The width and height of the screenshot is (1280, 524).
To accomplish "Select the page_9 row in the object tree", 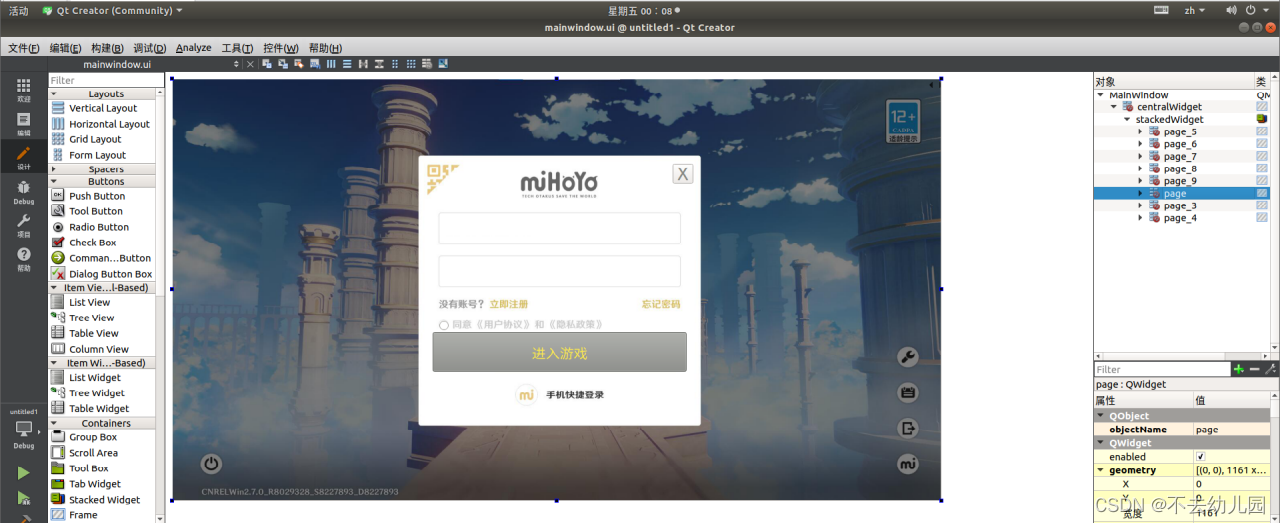I will (1180, 181).
